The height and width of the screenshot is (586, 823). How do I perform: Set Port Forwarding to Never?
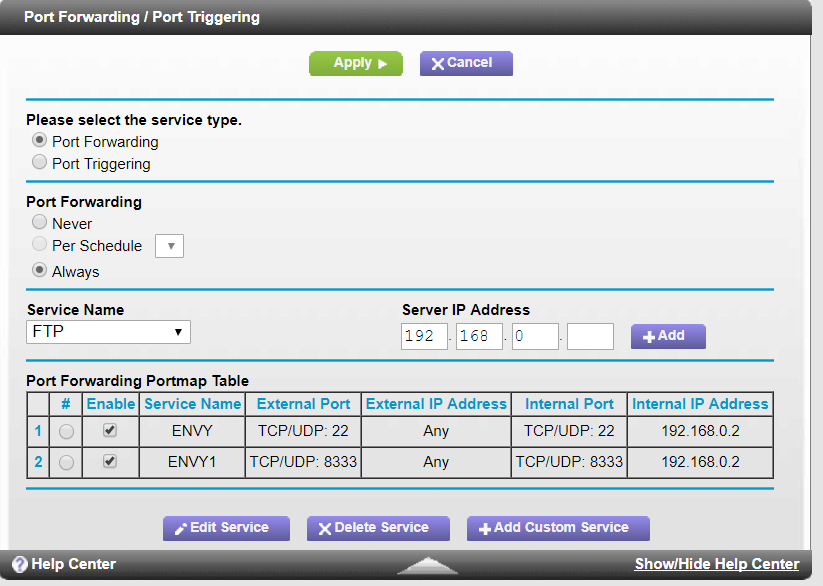(39, 222)
